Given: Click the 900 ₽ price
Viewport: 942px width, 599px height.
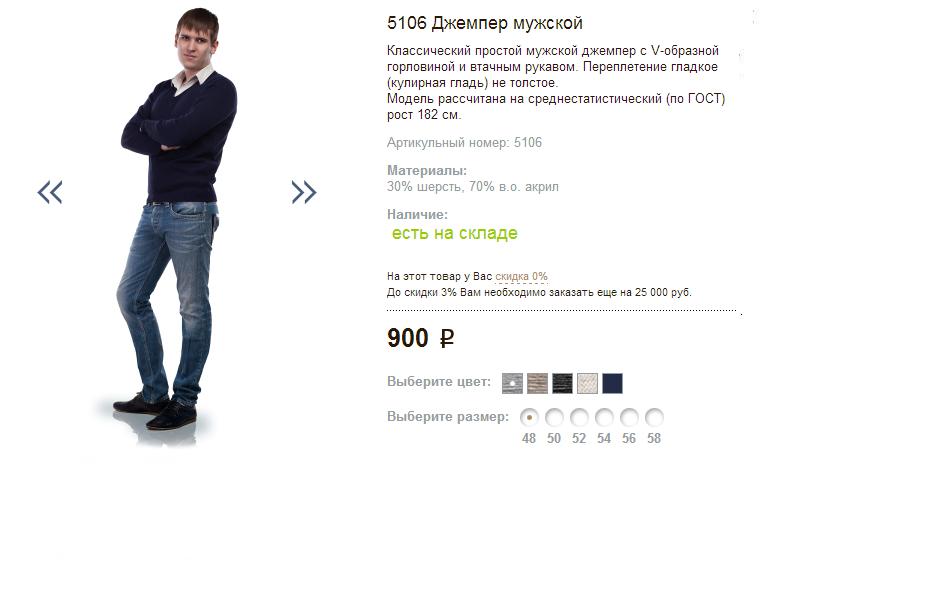Looking at the screenshot, I should pyautogui.click(x=421, y=338).
